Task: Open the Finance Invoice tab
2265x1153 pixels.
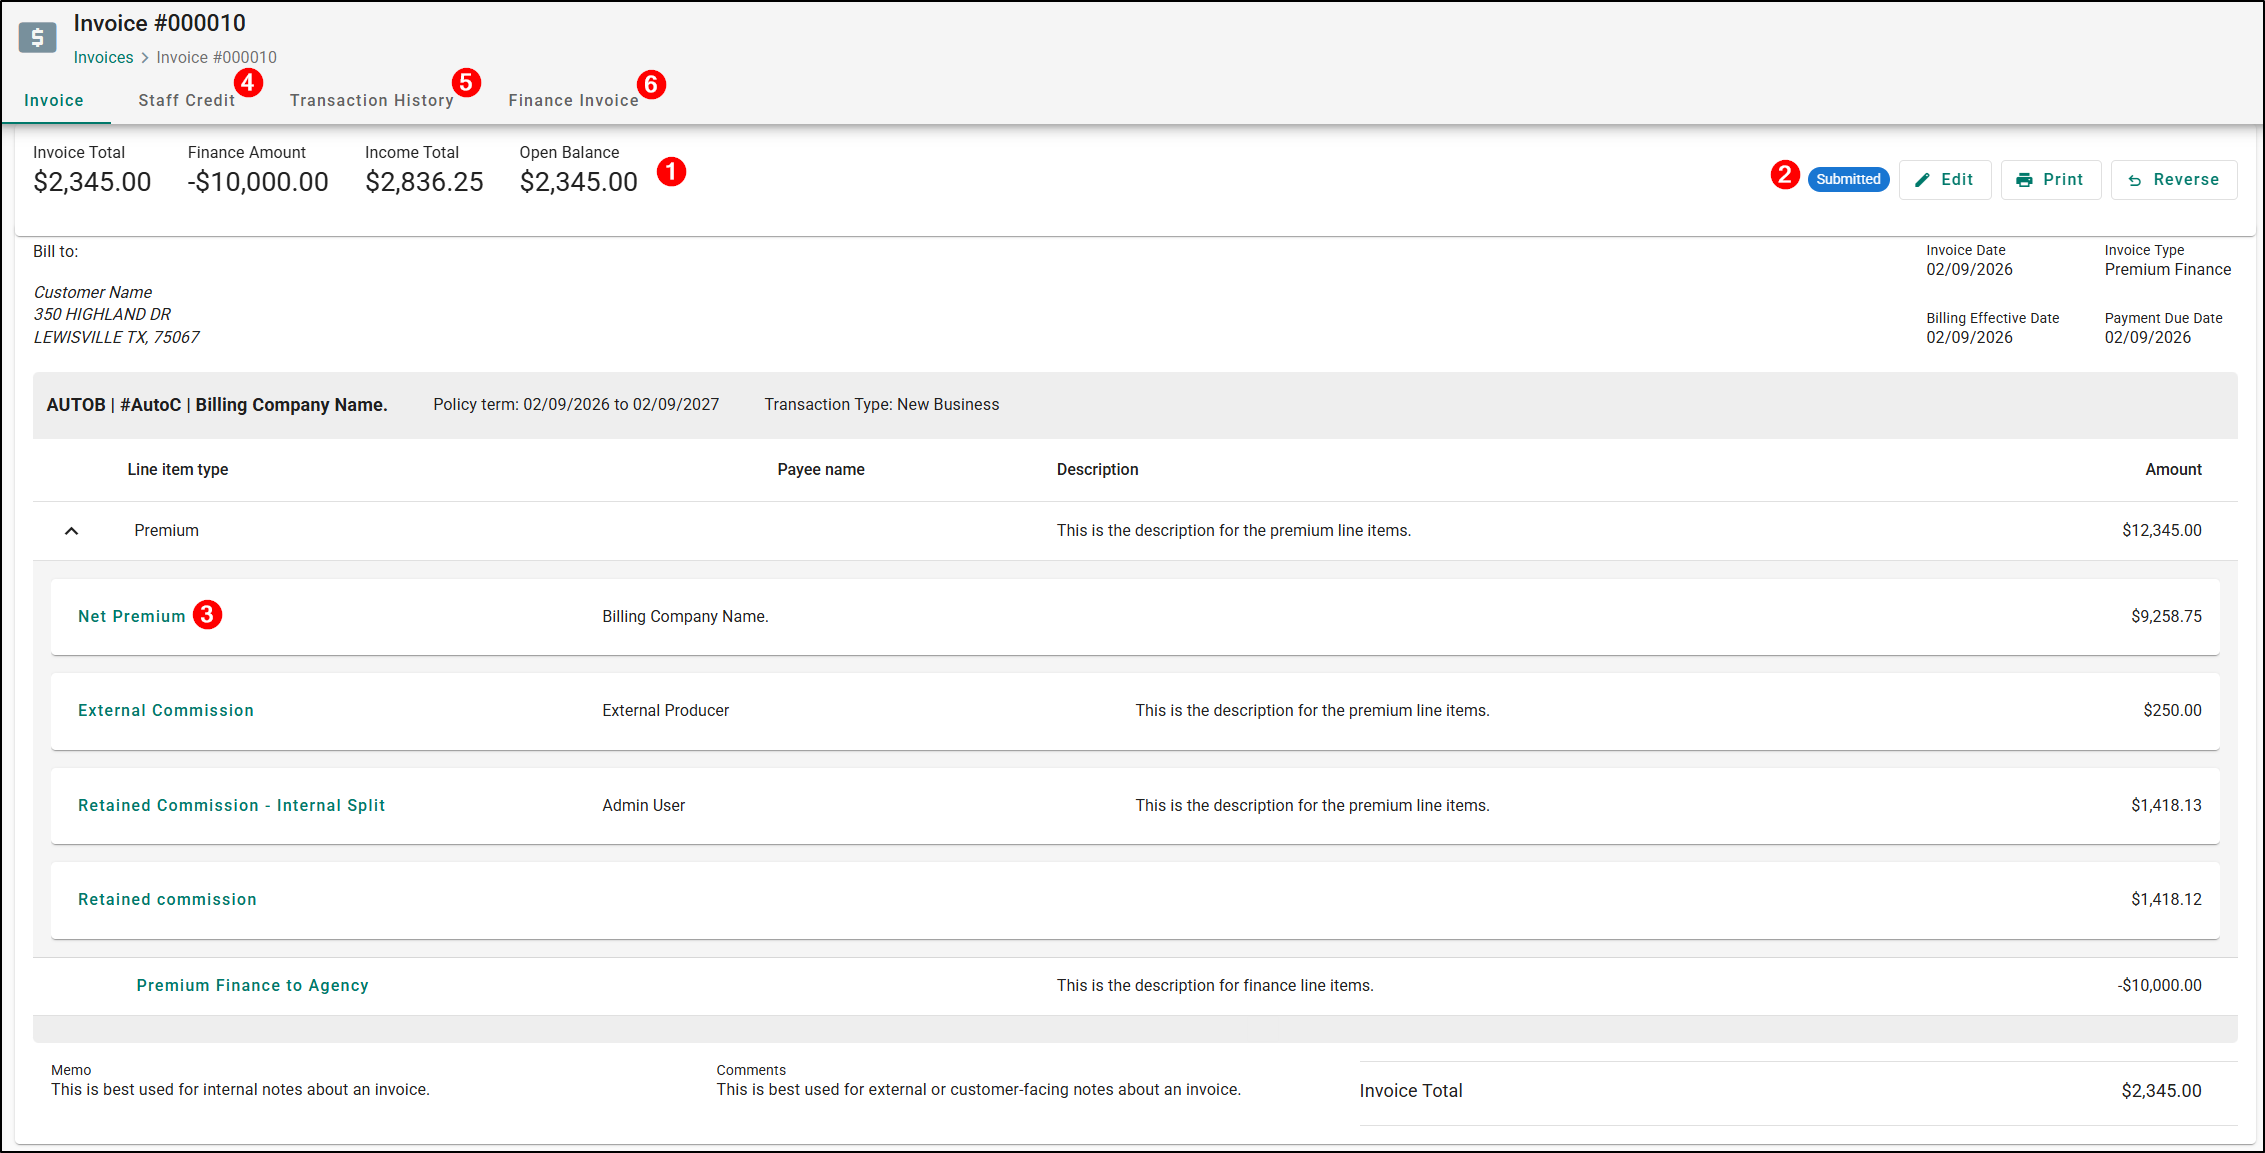Action: tap(573, 100)
